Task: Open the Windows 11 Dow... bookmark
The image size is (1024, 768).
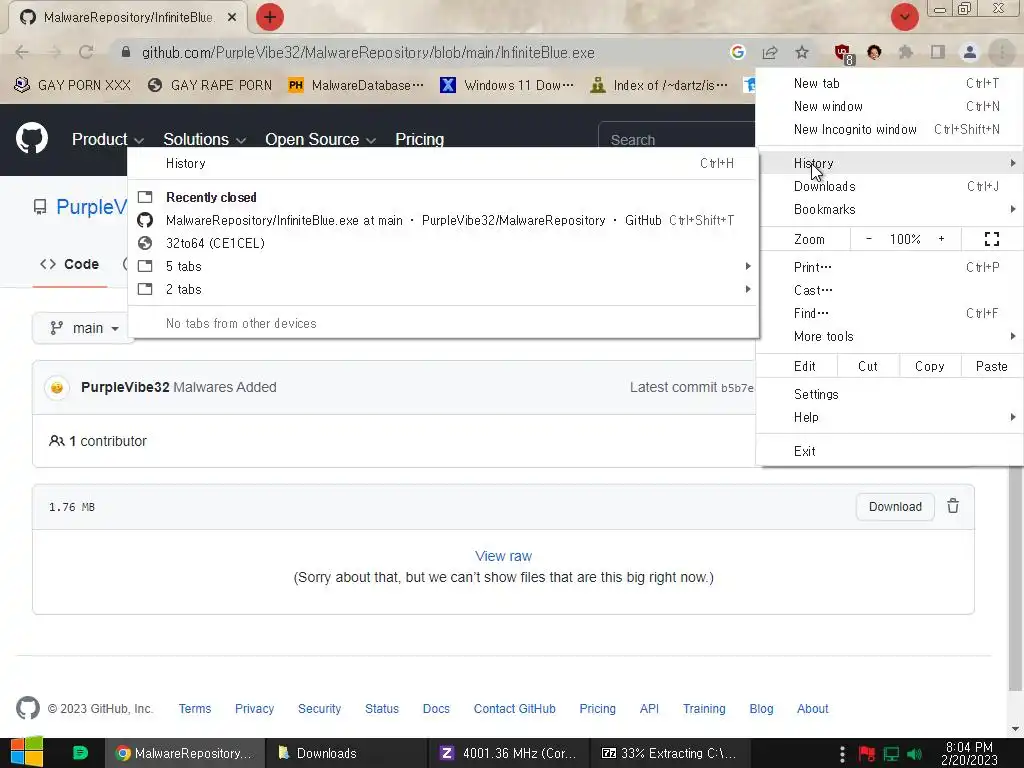Action: tap(507, 85)
